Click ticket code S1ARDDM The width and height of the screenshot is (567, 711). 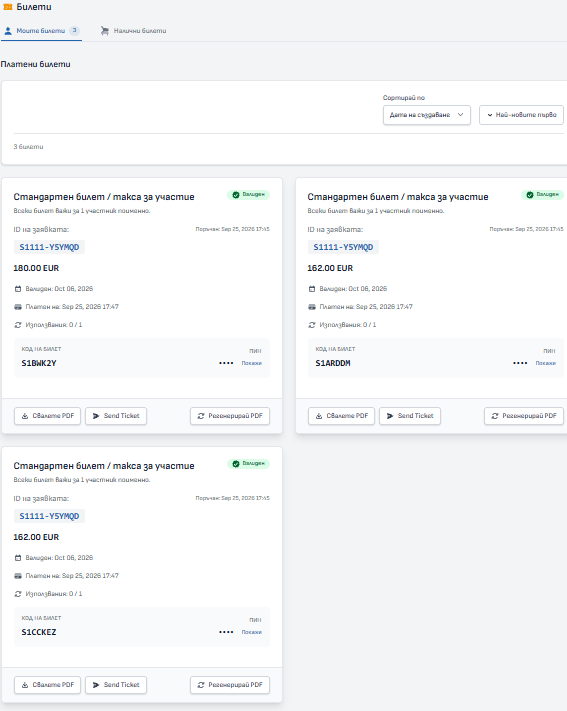coord(333,363)
